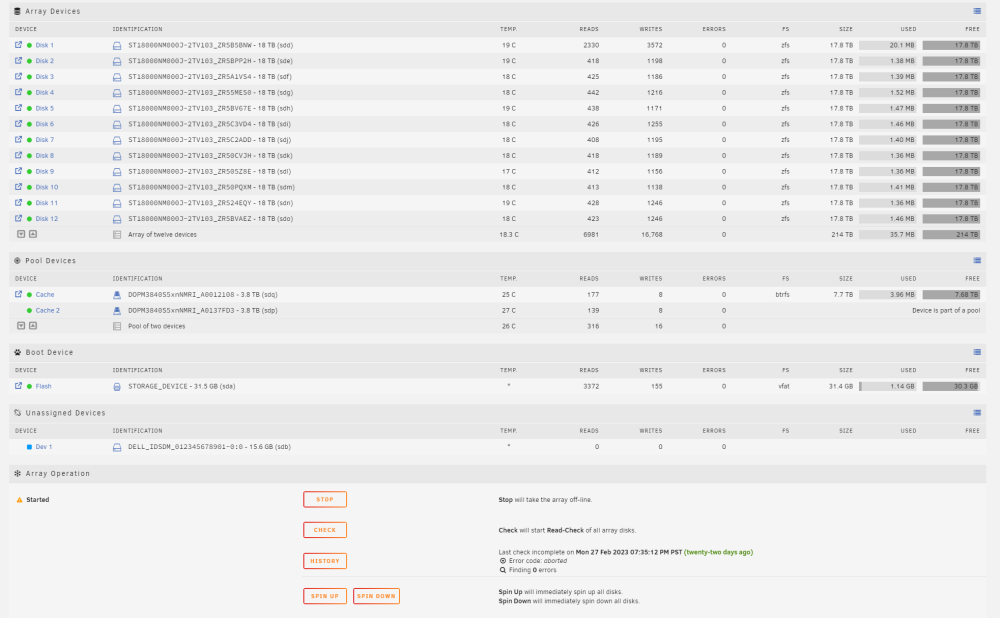The height and width of the screenshot is (618, 1000).
Task: Click the green status dot of Cache 2
Action: [29, 311]
